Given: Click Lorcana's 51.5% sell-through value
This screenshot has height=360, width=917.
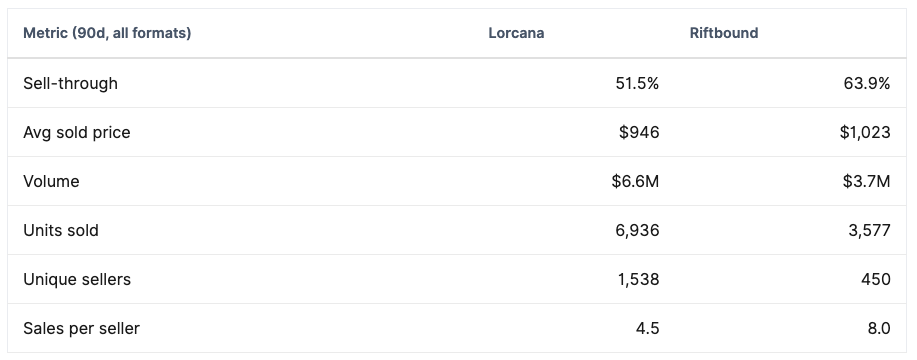Looking at the screenshot, I should [x=637, y=84].
